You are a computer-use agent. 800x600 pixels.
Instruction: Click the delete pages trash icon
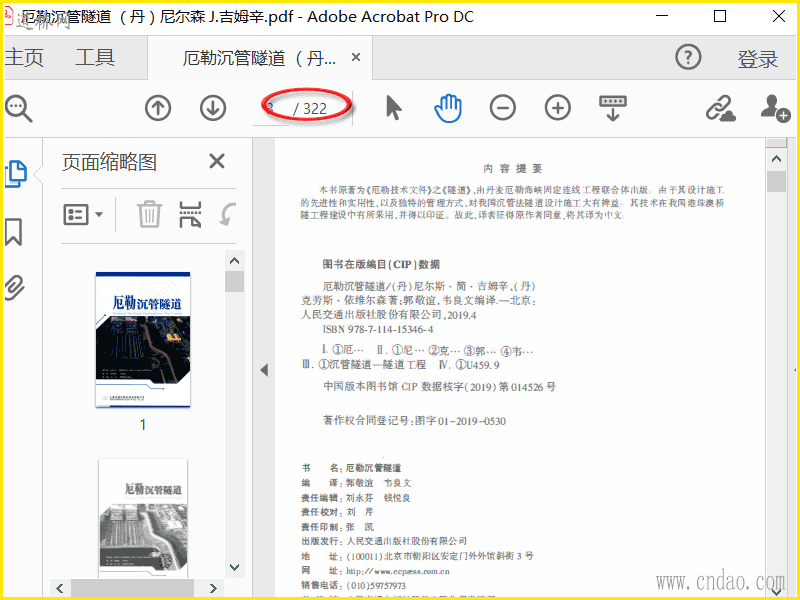[149, 214]
